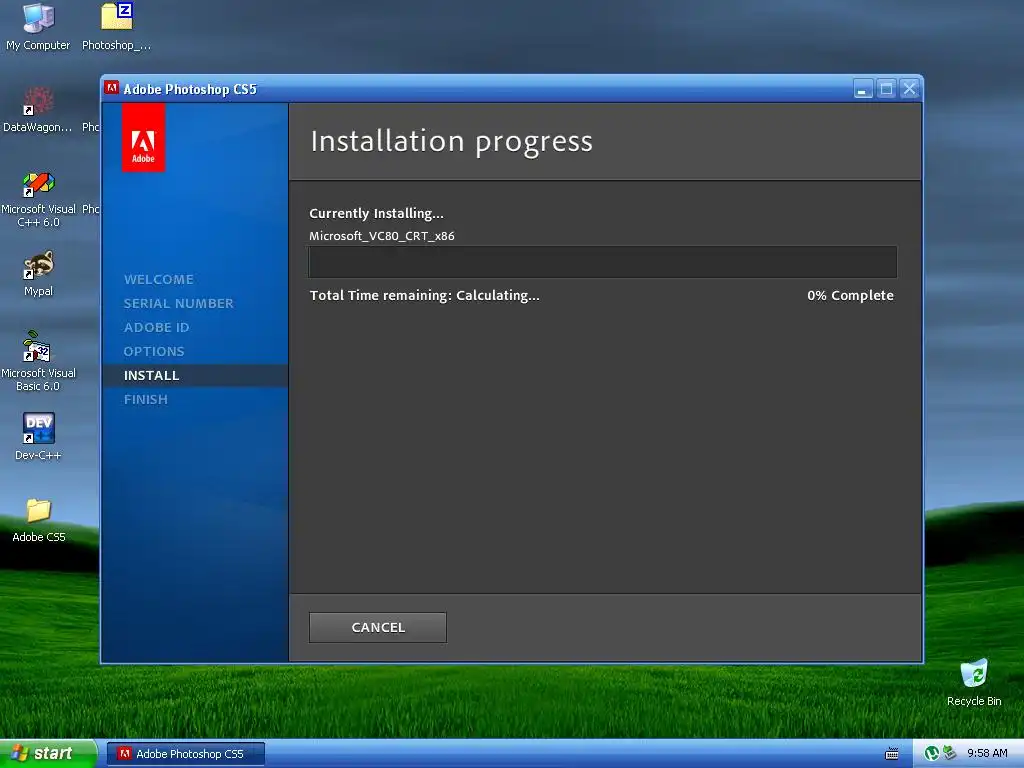Image resolution: width=1024 pixels, height=768 pixels.
Task: Click the Microsoft_VC80_CRT_x86 component text
Action: [x=381, y=236]
